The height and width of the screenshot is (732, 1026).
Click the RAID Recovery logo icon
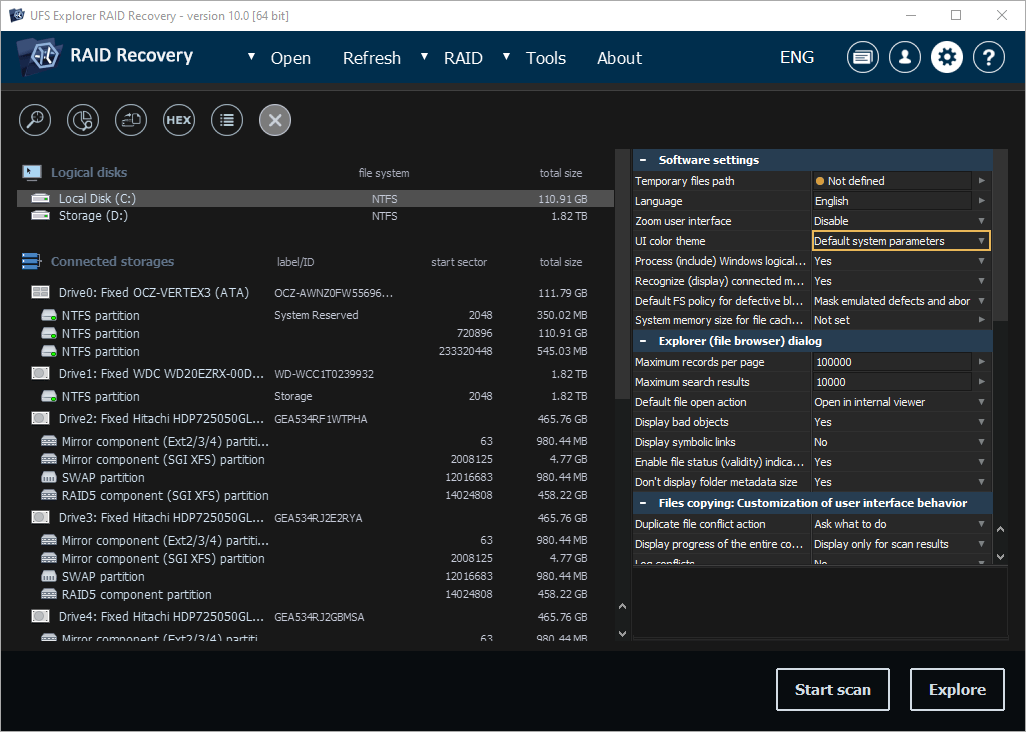(40, 56)
